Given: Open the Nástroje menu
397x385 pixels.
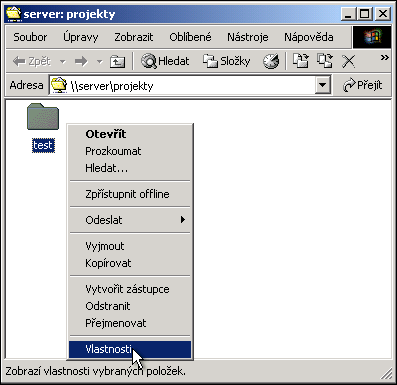Looking at the screenshot, I should point(248,37).
